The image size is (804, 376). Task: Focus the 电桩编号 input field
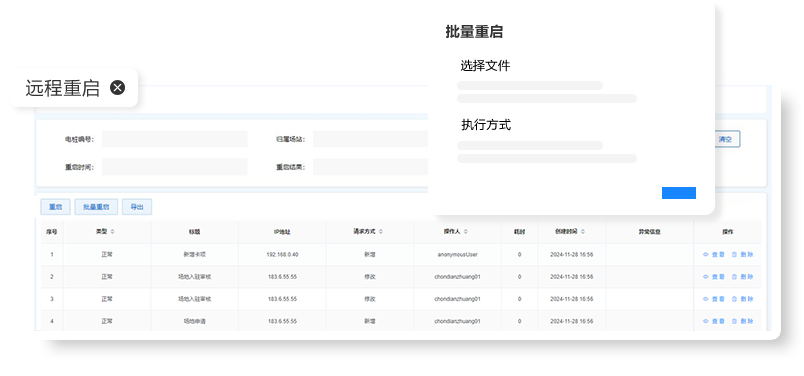point(174,139)
